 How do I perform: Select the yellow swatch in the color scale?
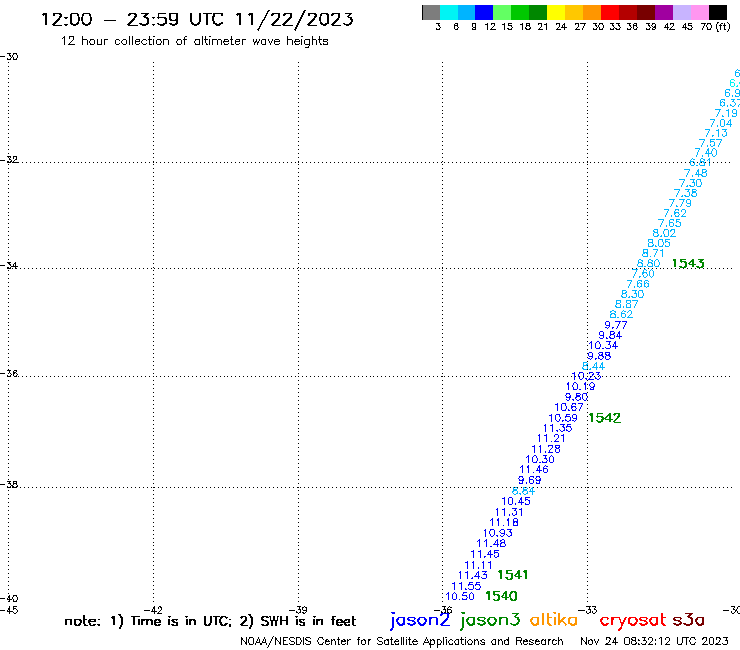556,12
